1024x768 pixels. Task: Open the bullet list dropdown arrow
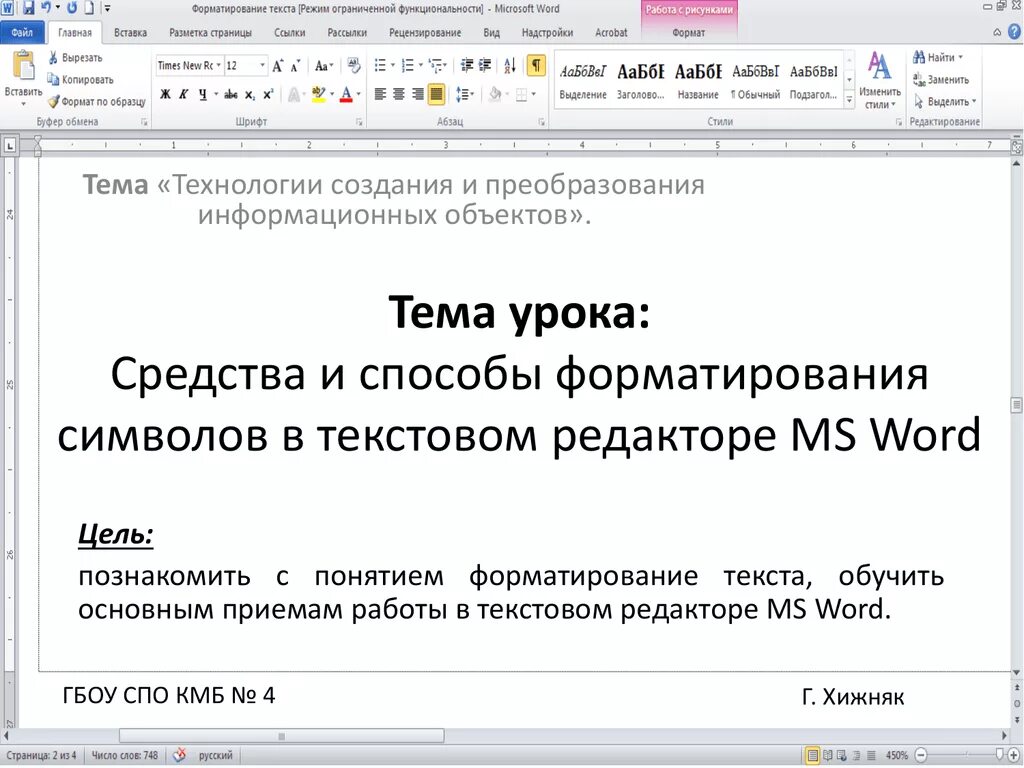pyautogui.click(x=392, y=65)
